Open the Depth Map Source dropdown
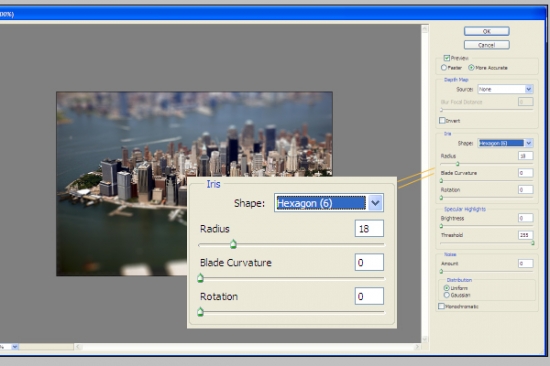550x366 pixels. (x=505, y=89)
